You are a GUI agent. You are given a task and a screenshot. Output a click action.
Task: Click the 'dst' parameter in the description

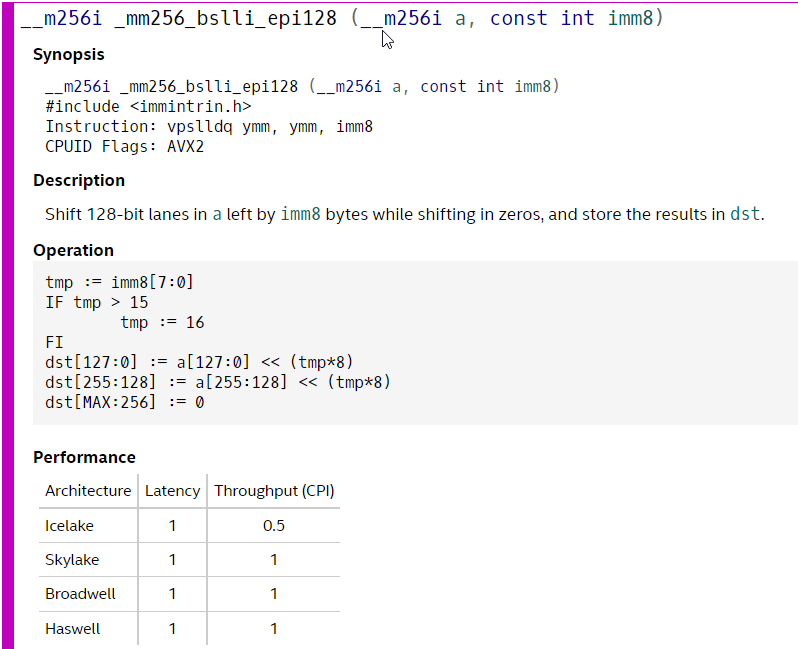point(745,214)
